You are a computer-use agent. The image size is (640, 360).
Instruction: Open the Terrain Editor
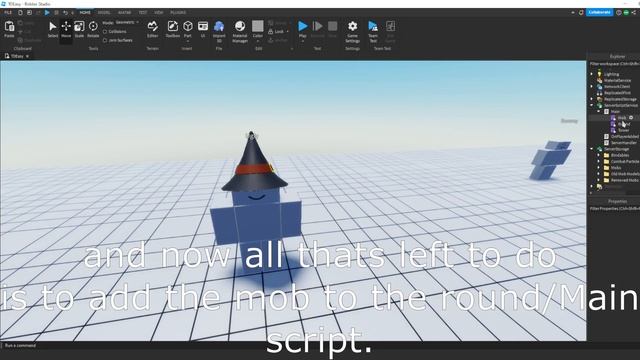[x=153, y=29]
